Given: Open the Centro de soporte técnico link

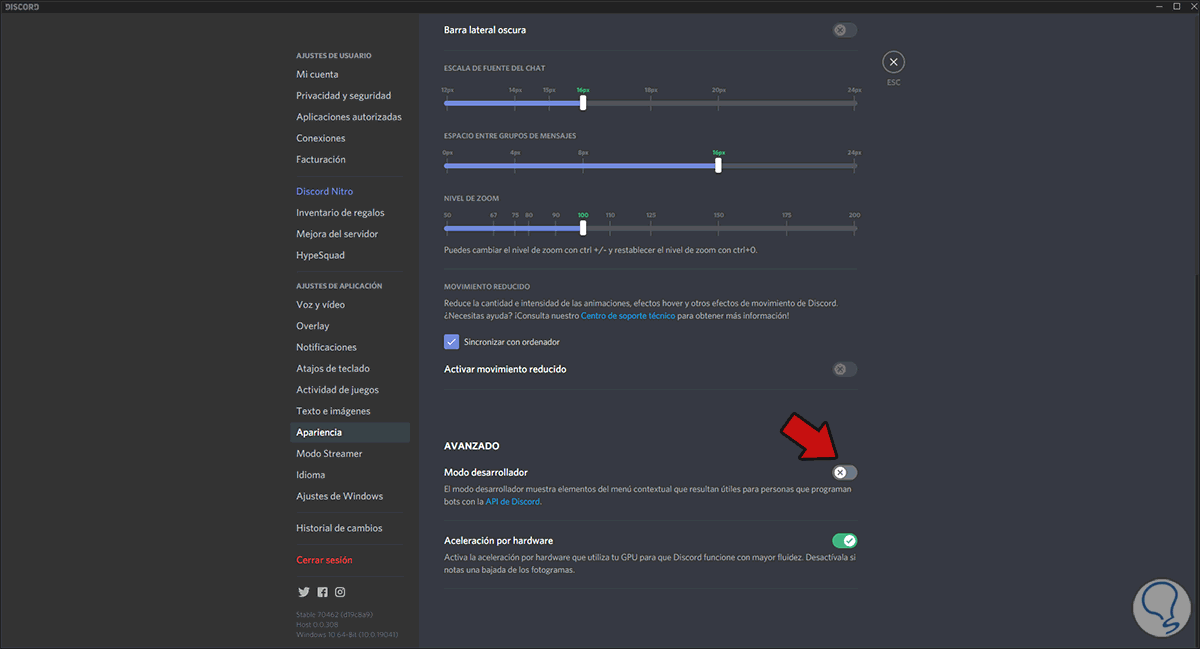Looking at the screenshot, I should point(628,316).
